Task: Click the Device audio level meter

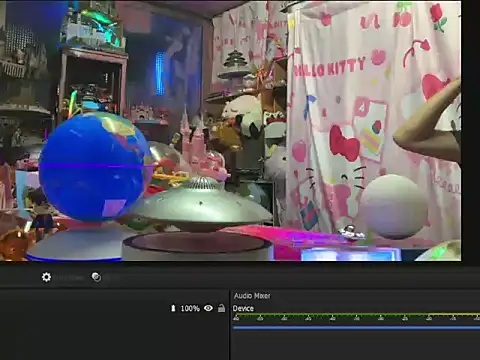Action: pos(356,317)
